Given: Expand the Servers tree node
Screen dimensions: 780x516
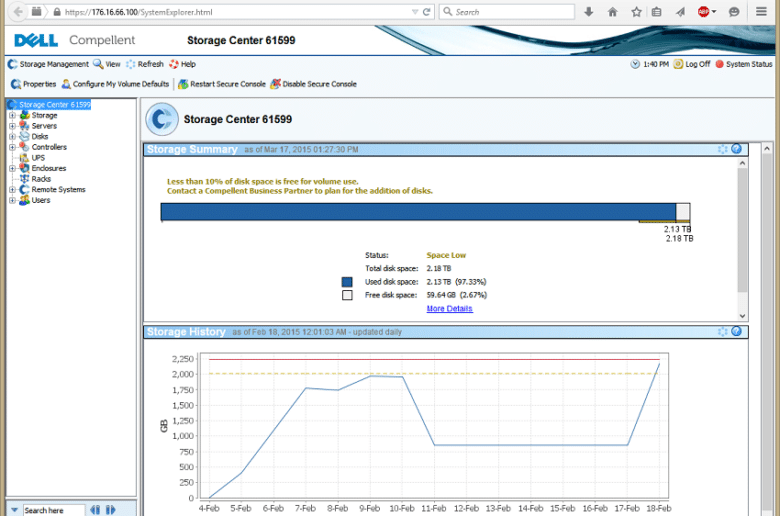Looking at the screenshot, I should click(12, 126).
